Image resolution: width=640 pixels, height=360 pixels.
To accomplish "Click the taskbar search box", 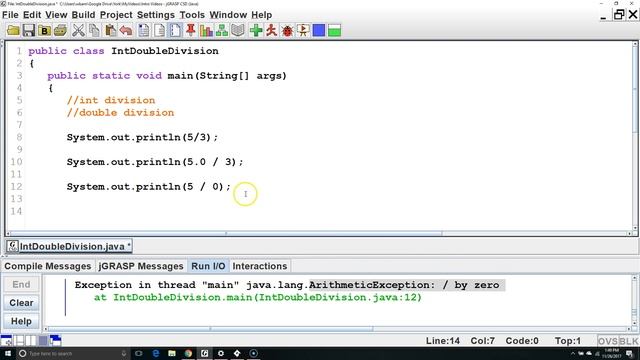I will [73, 353].
